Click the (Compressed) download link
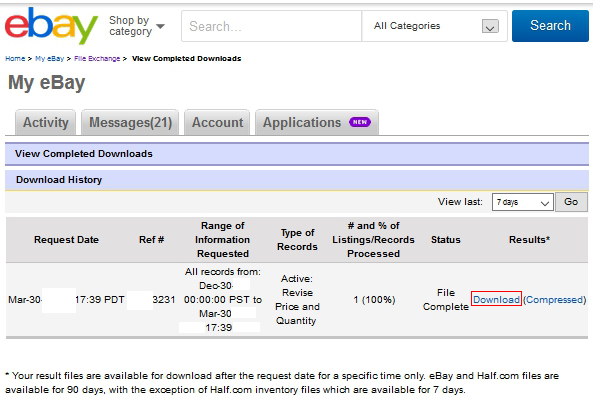Screen dimensions: 593x404 click(555, 300)
